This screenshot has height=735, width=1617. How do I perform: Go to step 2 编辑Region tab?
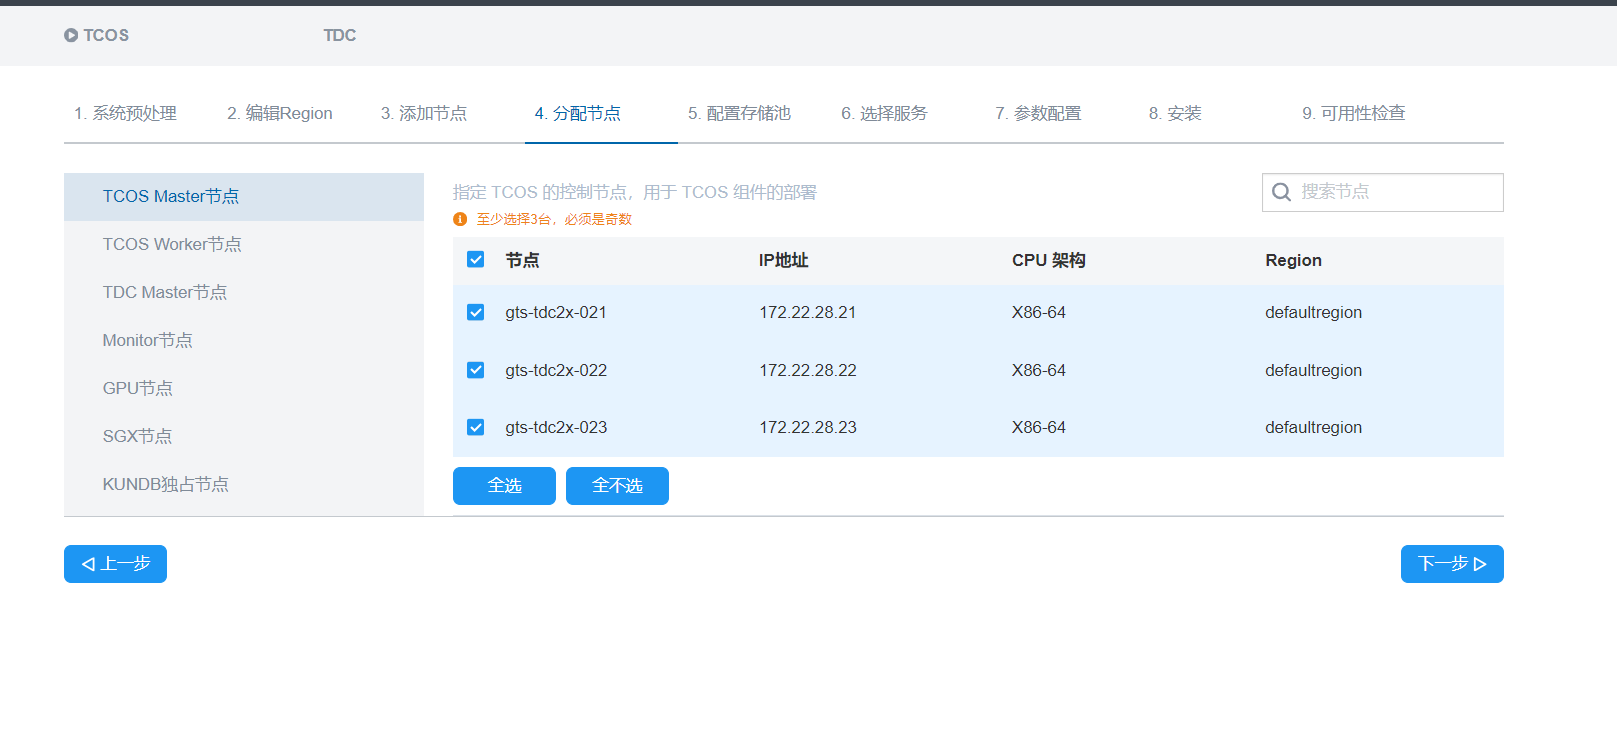280,113
